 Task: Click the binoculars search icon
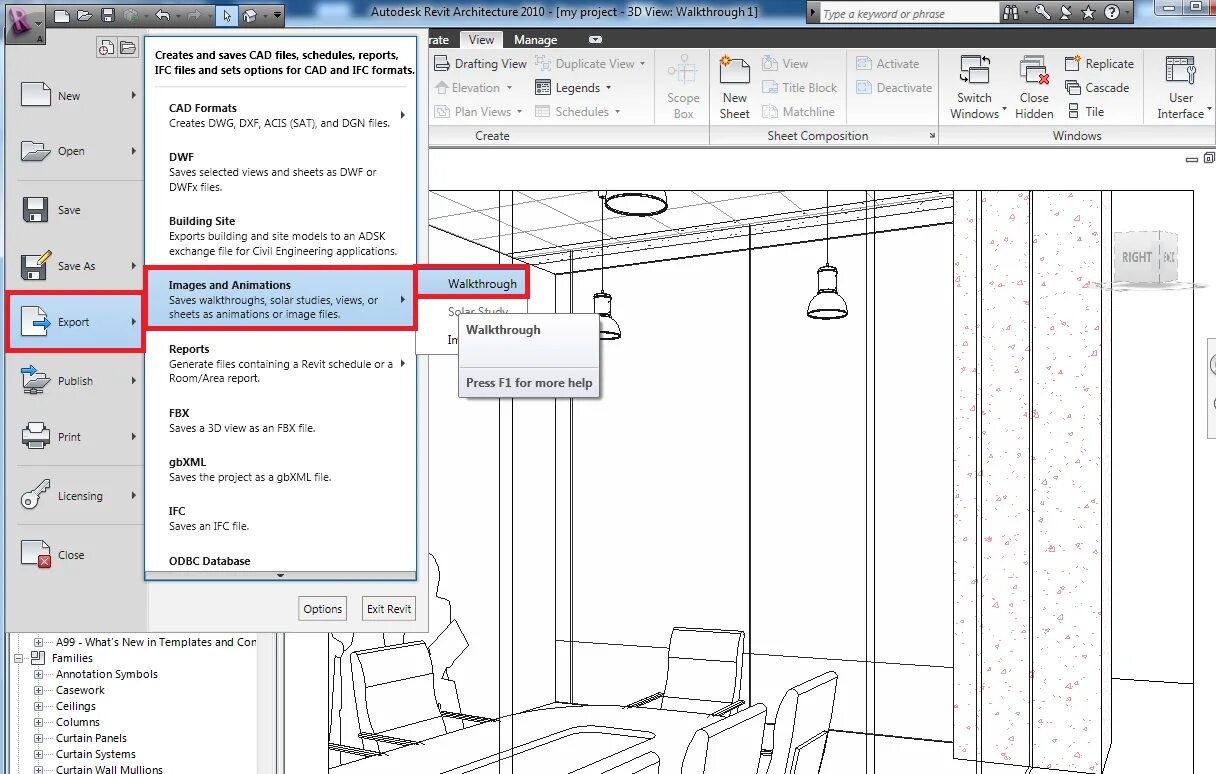point(1010,13)
